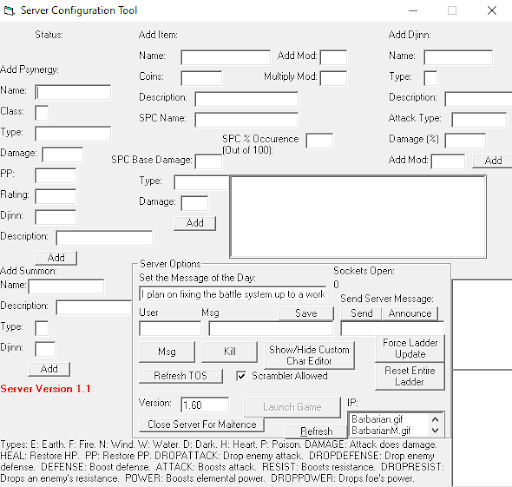Click the Server Configuration Tool title bar icon
The width and height of the screenshot is (512, 487).
pos(9,11)
